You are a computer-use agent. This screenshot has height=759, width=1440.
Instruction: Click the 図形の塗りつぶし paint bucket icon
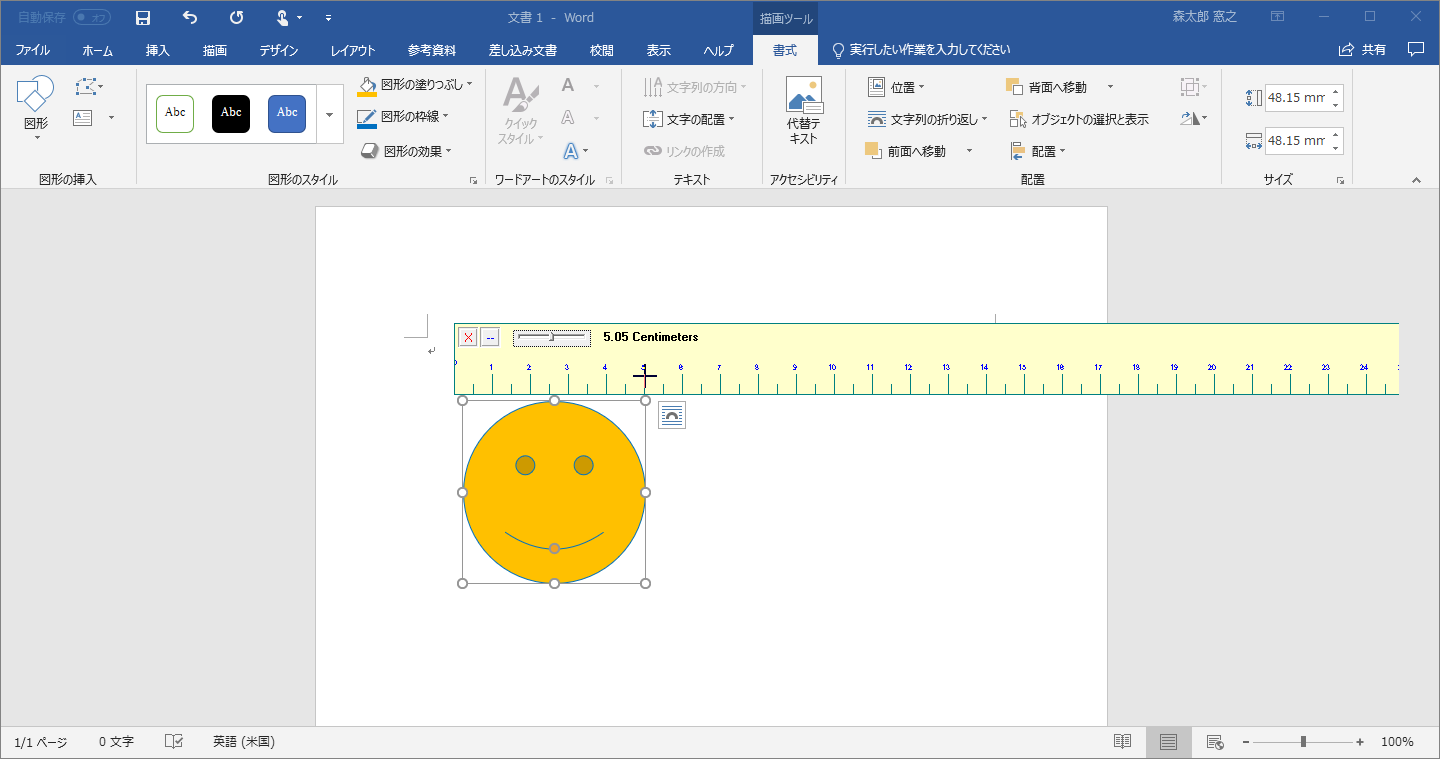365,85
